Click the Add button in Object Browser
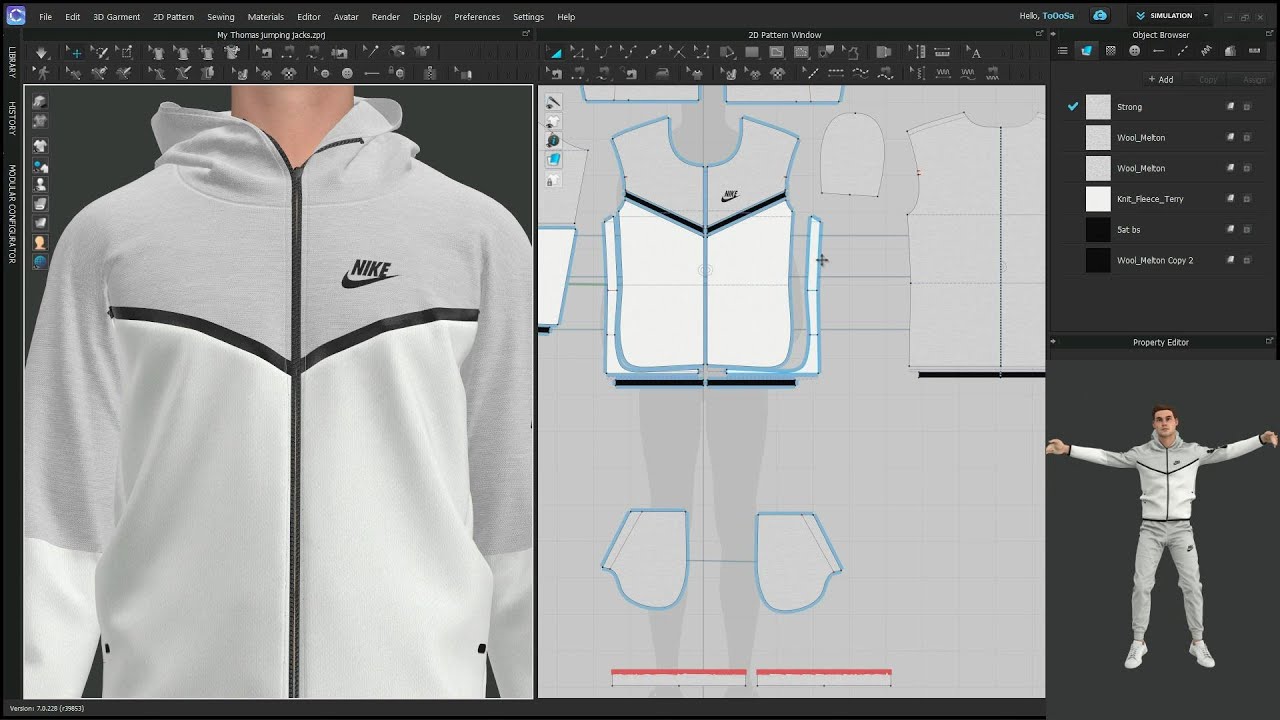The image size is (1280, 720). click(1161, 79)
